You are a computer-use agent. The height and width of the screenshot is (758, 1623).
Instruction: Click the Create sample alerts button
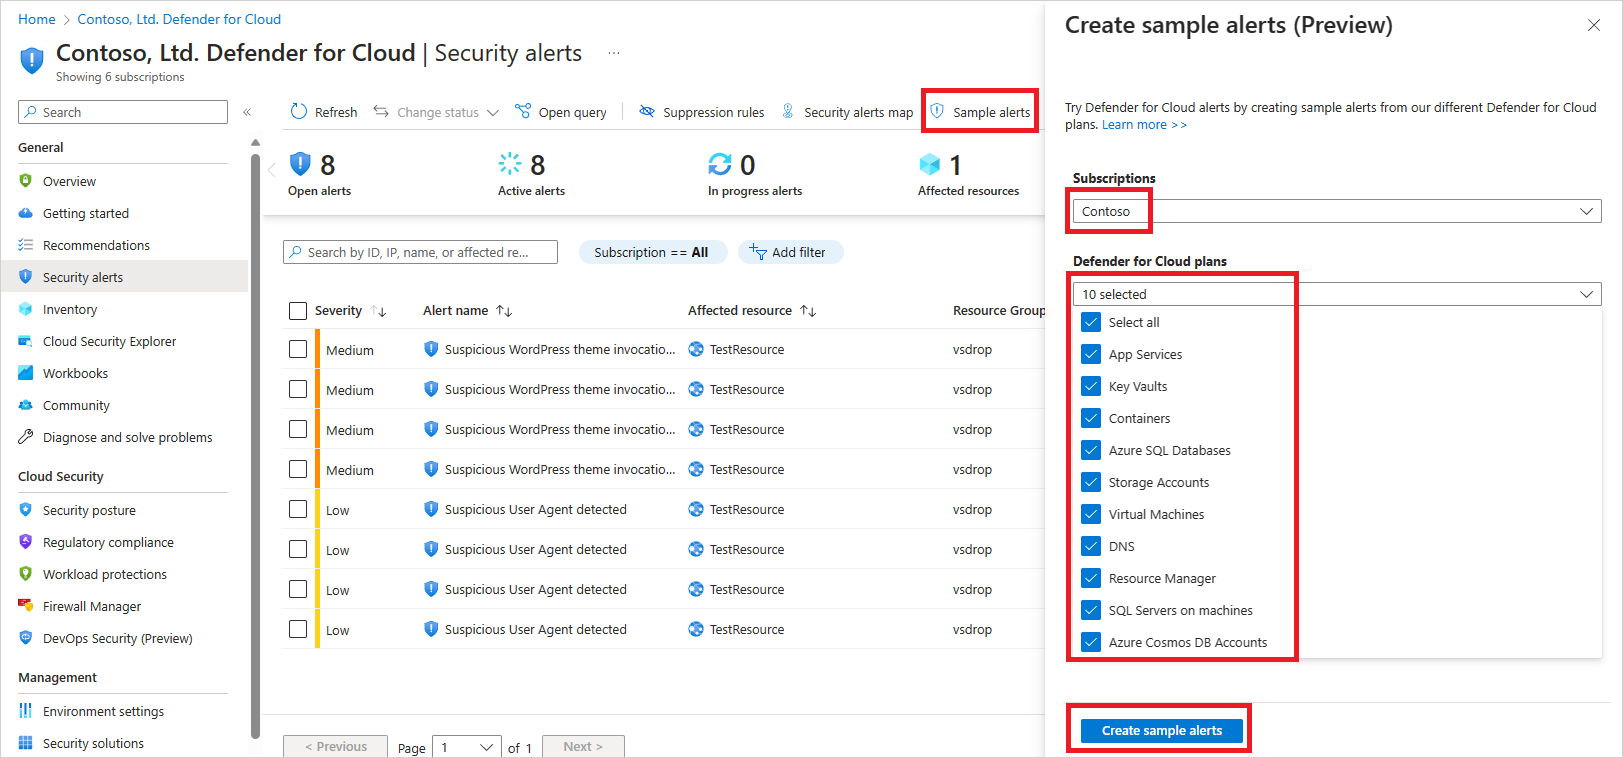(x=1162, y=730)
